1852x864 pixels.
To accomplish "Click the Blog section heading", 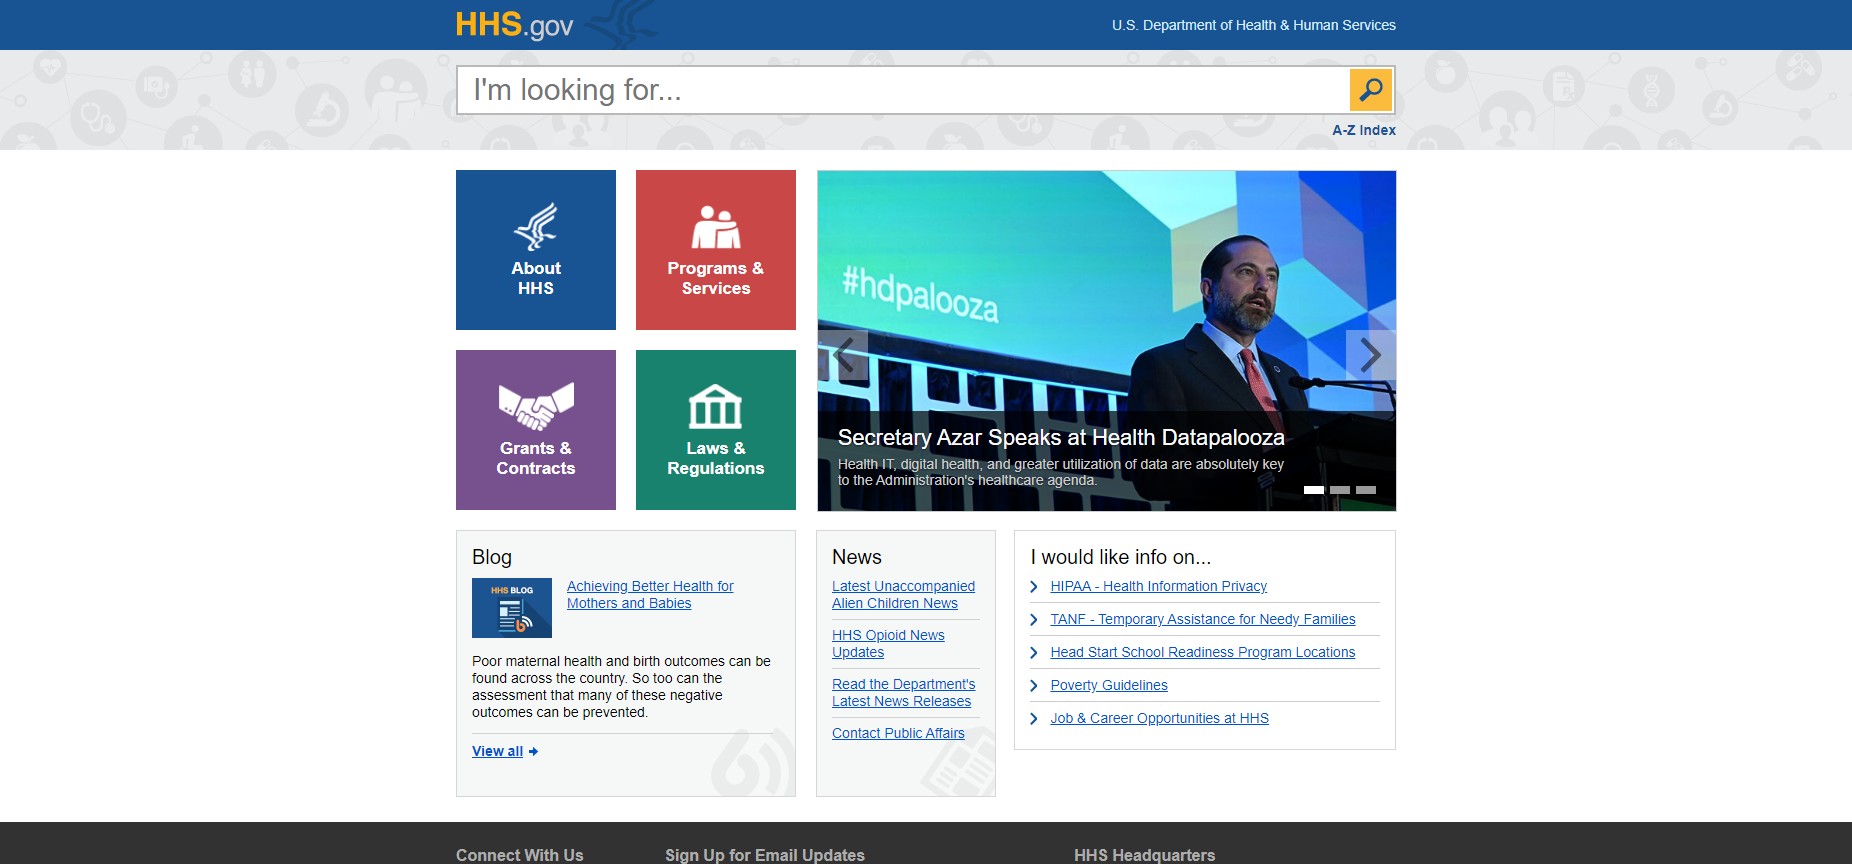I will pos(492,557).
